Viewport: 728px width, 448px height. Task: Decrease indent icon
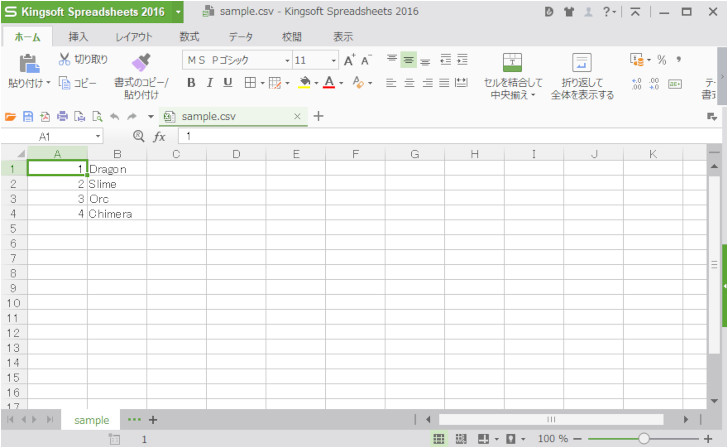(x=446, y=59)
